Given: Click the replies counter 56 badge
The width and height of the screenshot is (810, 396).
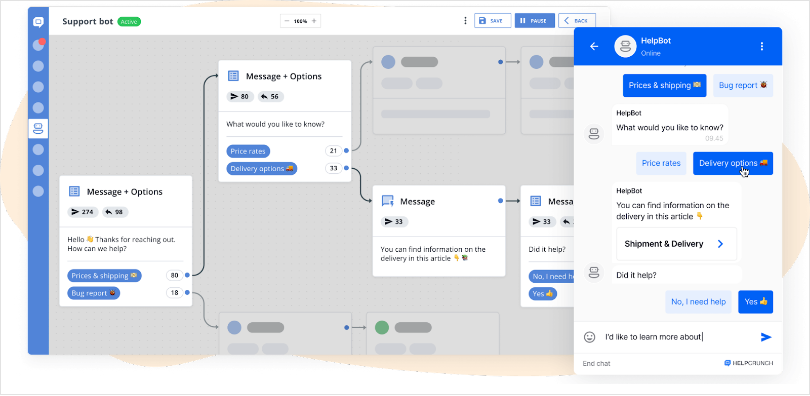Looking at the screenshot, I should (271, 97).
